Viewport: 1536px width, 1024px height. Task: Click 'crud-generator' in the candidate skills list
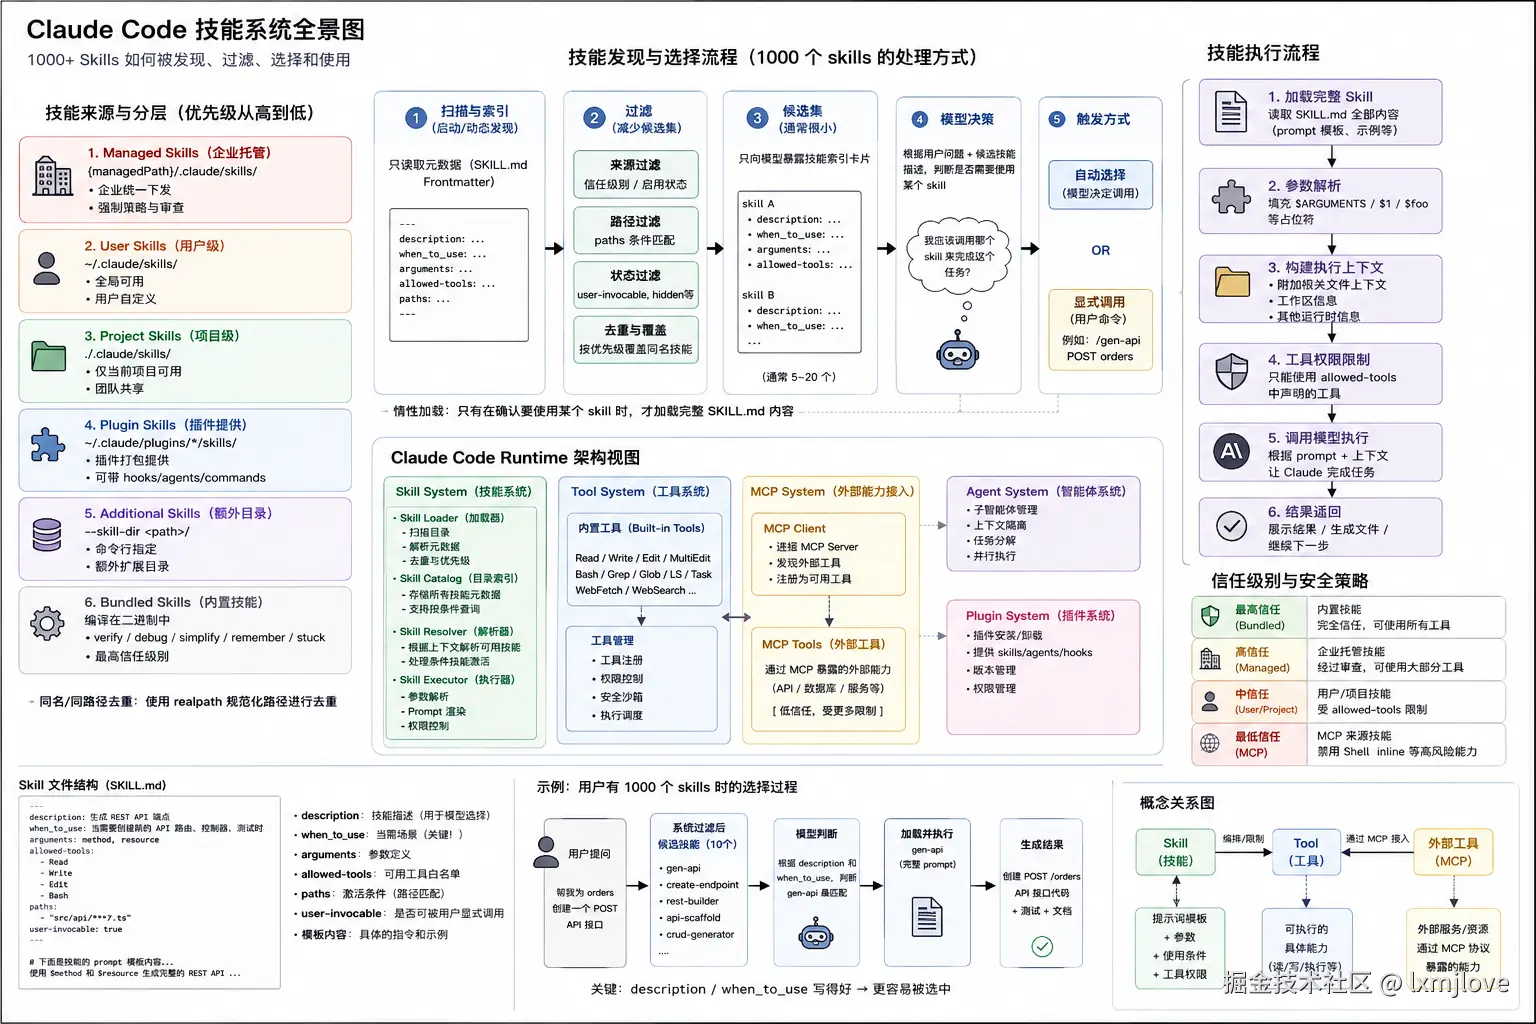click(x=700, y=935)
